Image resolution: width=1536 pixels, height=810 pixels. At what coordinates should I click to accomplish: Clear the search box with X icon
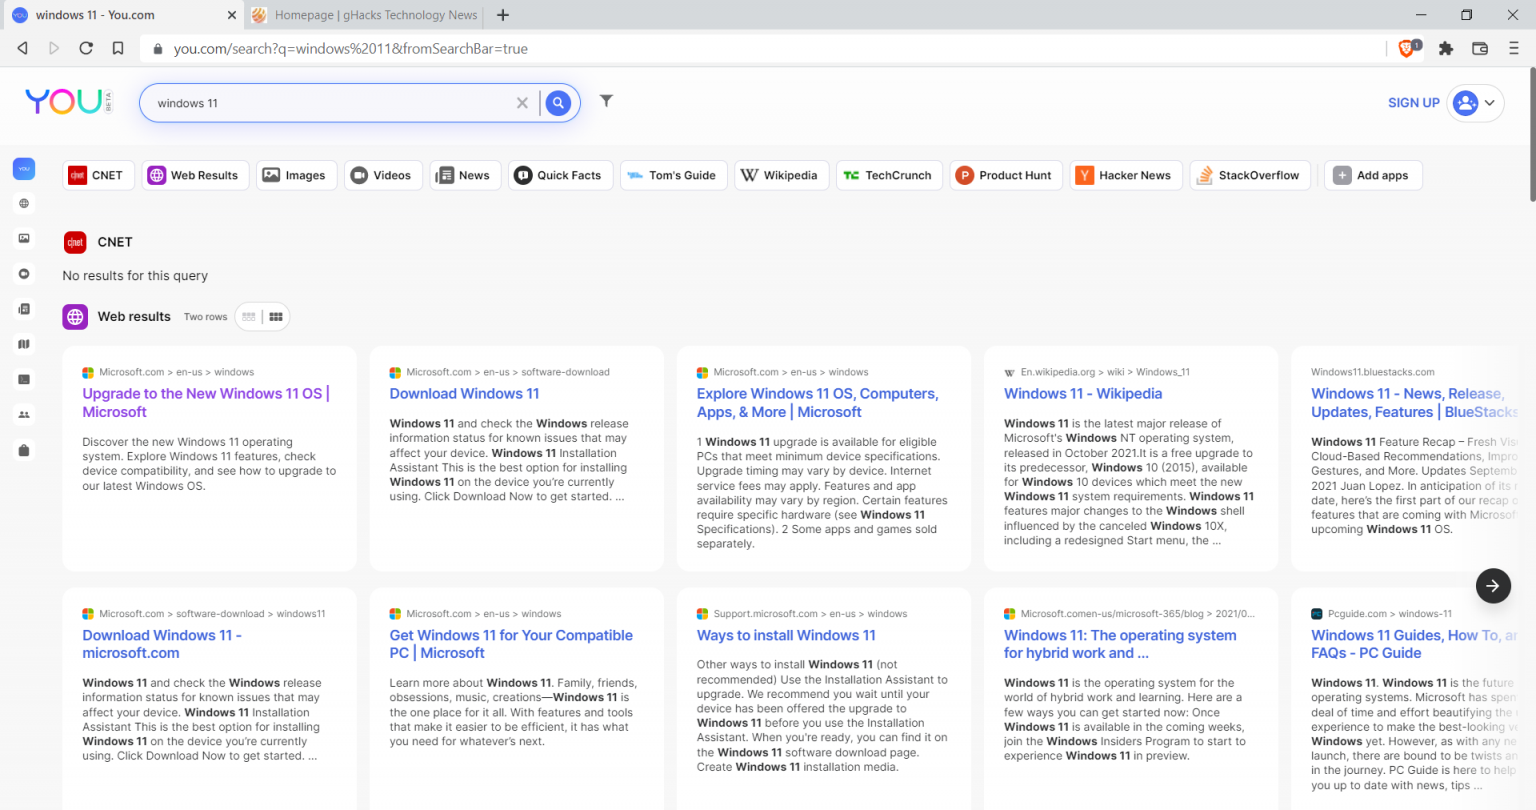[x=522, y=103]
